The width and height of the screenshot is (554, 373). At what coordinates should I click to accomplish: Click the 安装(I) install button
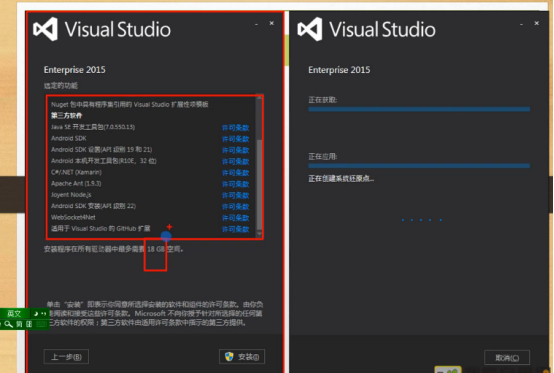tap(242, 357)
